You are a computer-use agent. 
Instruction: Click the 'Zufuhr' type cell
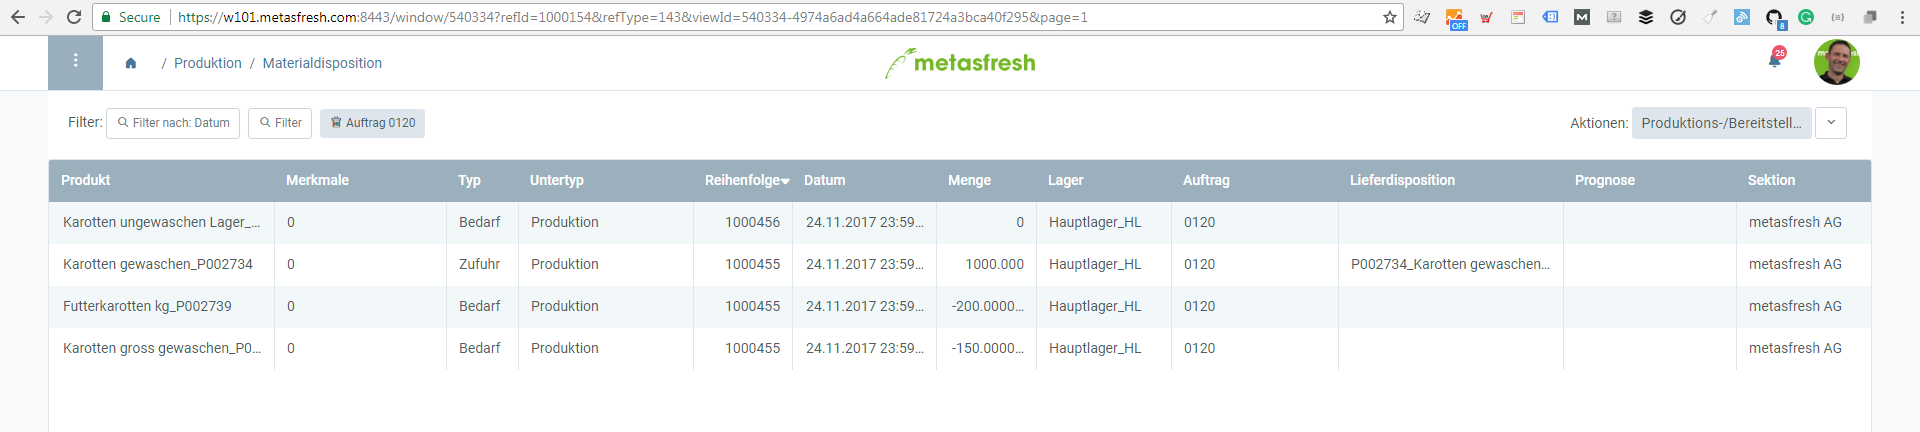pyautogui.click(x=482, y=264)
